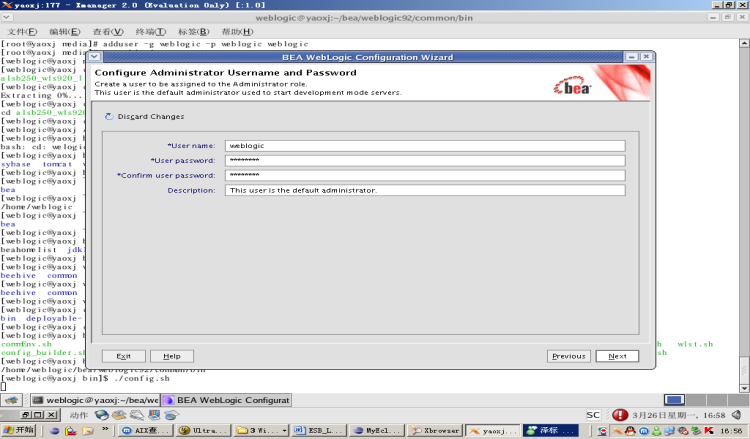Switch to the 泽标 chat taskbar window
The height and width of the screenshot is (439, 750).
click(551, 430)
